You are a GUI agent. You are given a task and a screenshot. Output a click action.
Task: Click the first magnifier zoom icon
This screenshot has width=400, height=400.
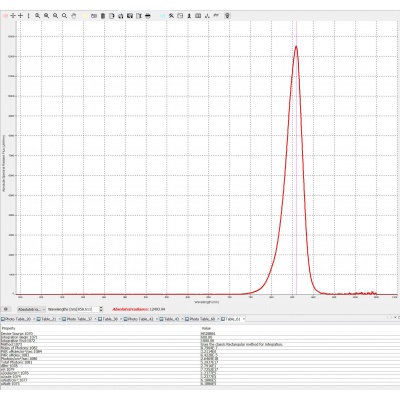38,16
